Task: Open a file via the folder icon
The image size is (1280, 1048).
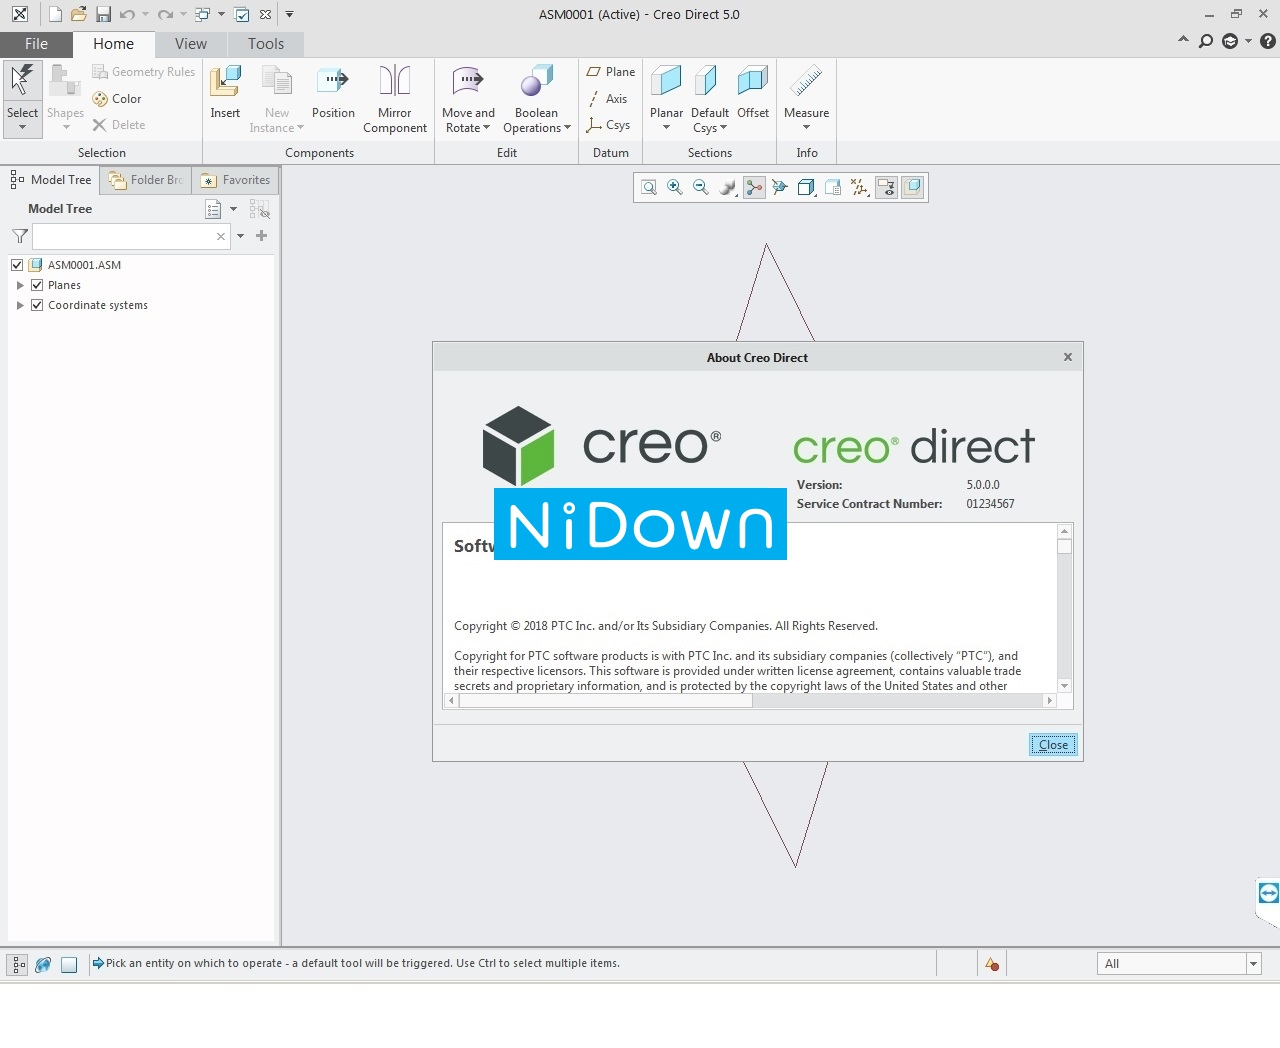Action: pos(79,14)
